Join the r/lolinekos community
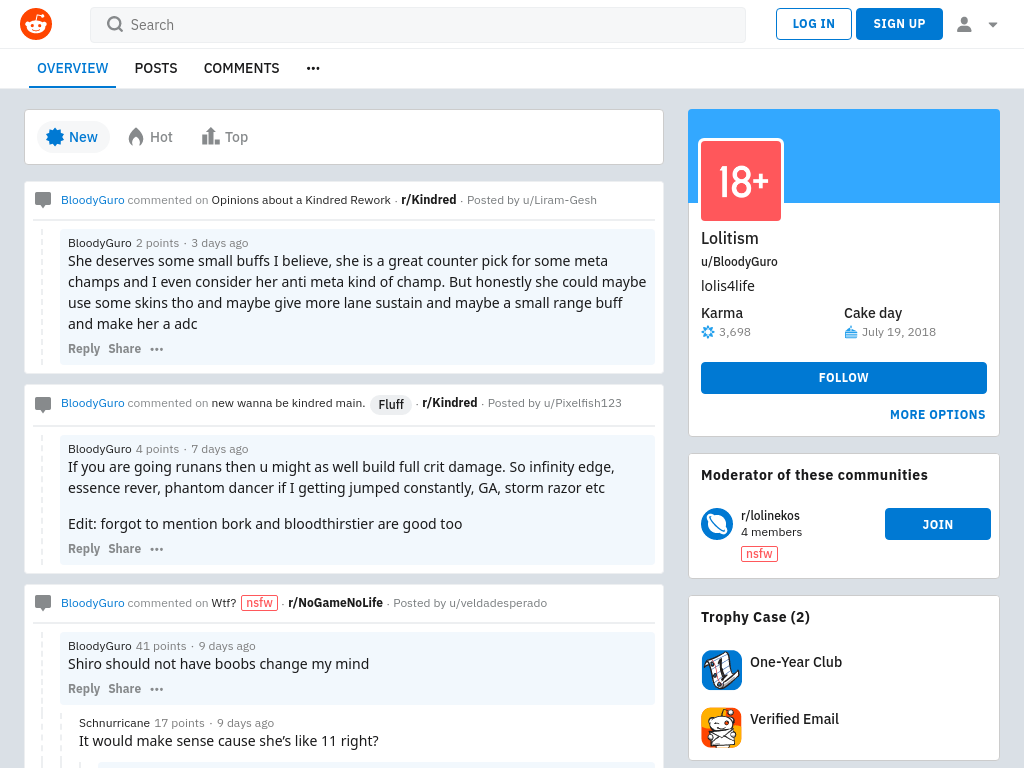1024x768 pixels. coord(937,524)
